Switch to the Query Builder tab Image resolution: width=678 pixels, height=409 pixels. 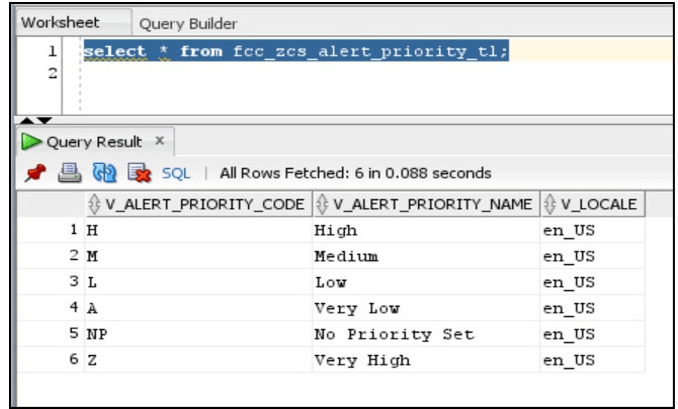[188, 24]
